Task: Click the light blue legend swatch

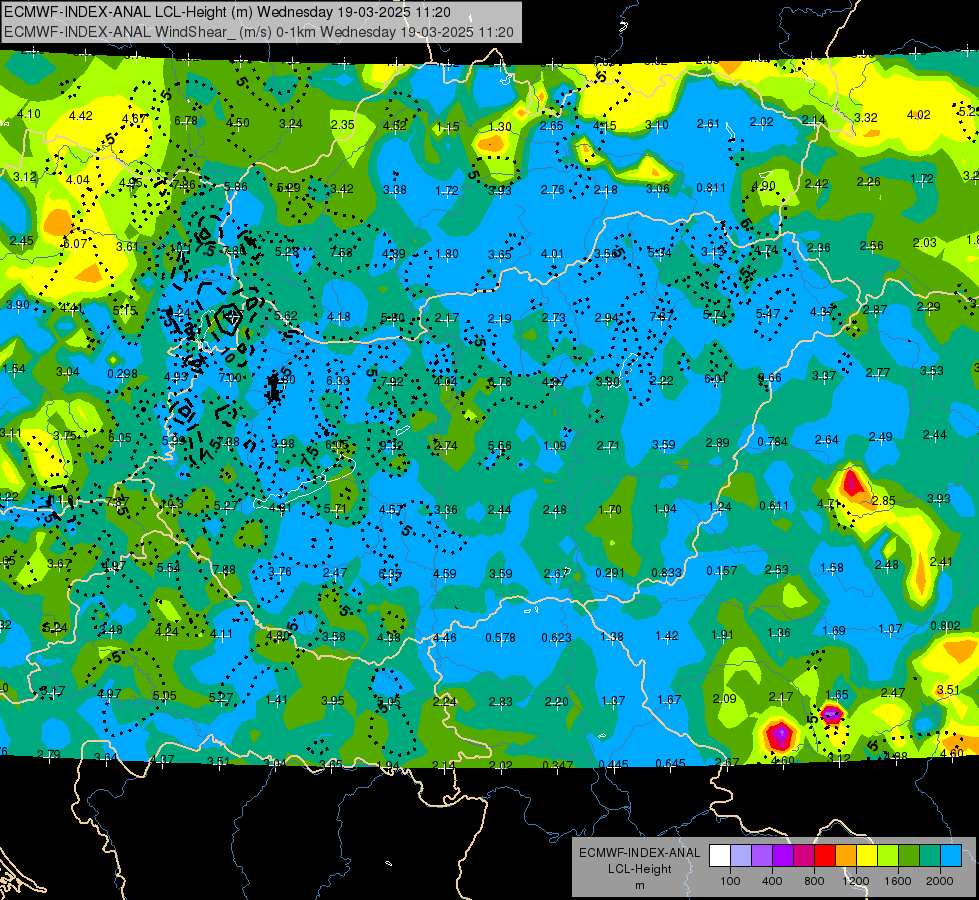Action: click(952, 855)
